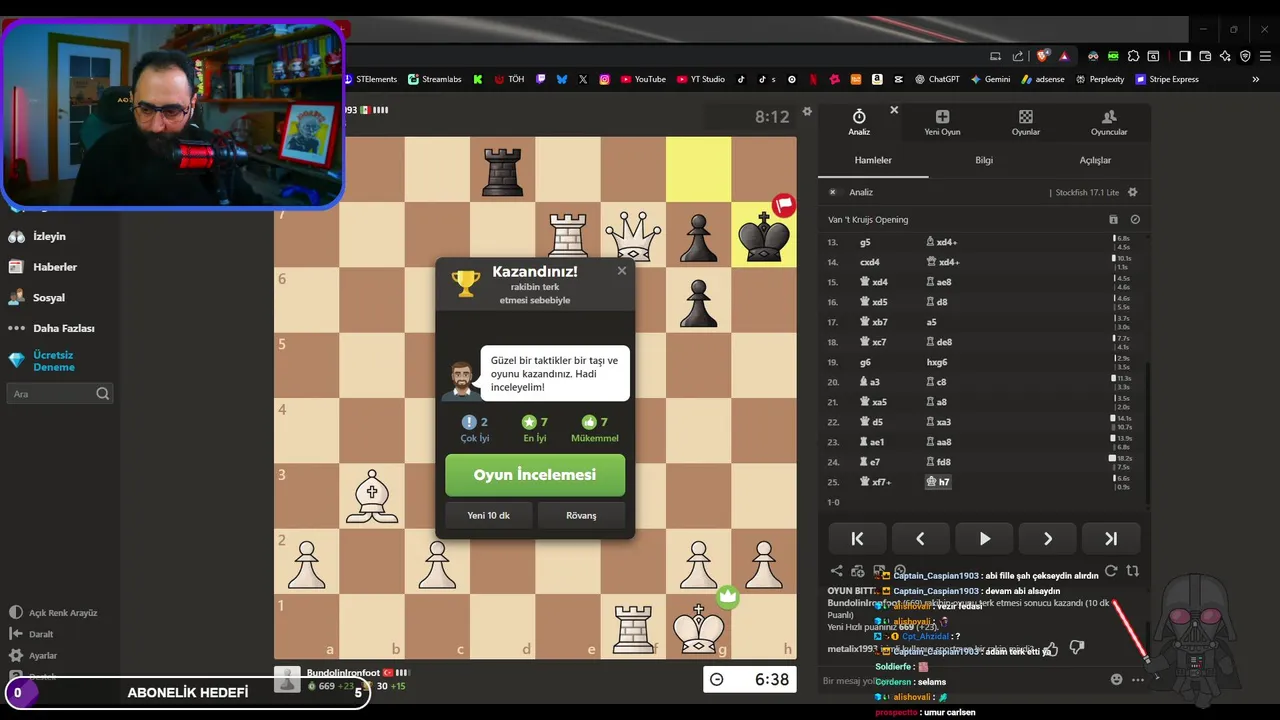Open Sosyal in the sidebar
Screen dimensions: 1280x720
(x=37, y=297)
